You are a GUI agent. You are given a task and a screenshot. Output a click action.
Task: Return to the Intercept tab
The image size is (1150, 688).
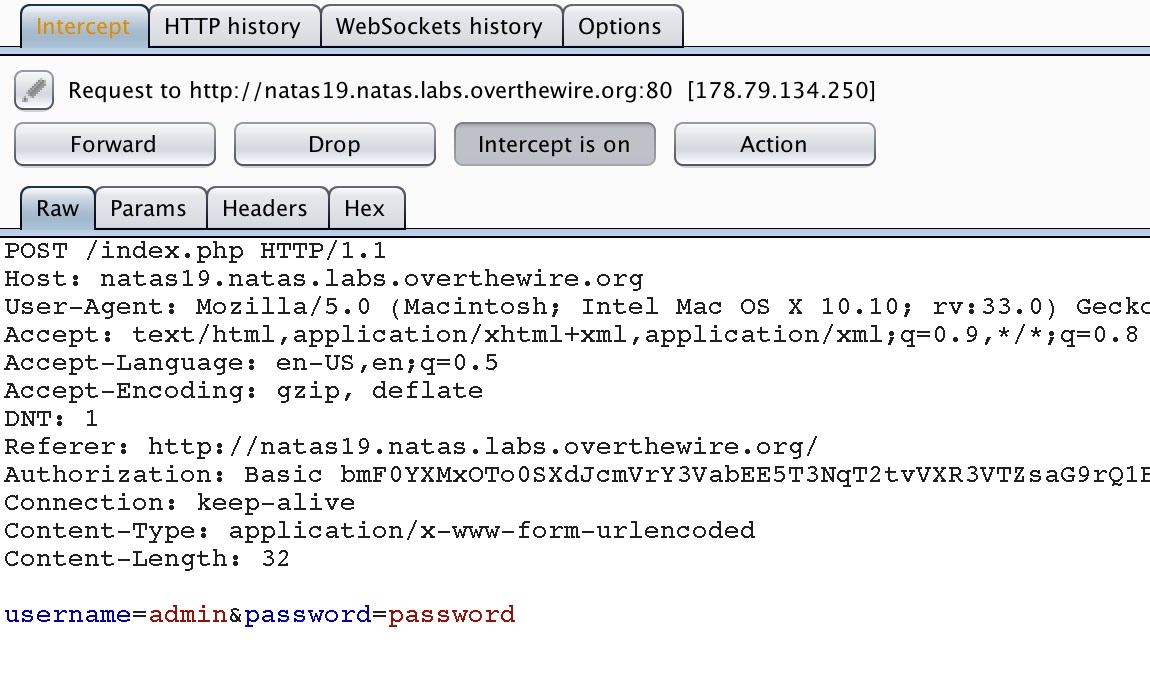tap(84, 26)
